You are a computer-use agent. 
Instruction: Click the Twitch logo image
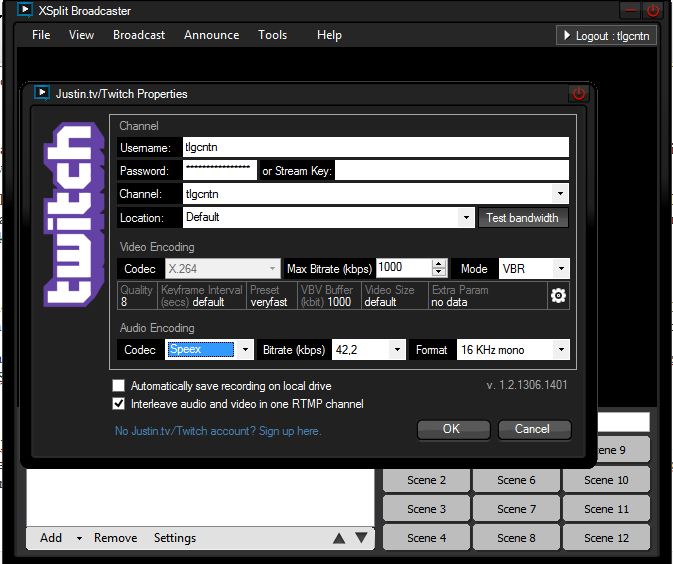(74, 213)
